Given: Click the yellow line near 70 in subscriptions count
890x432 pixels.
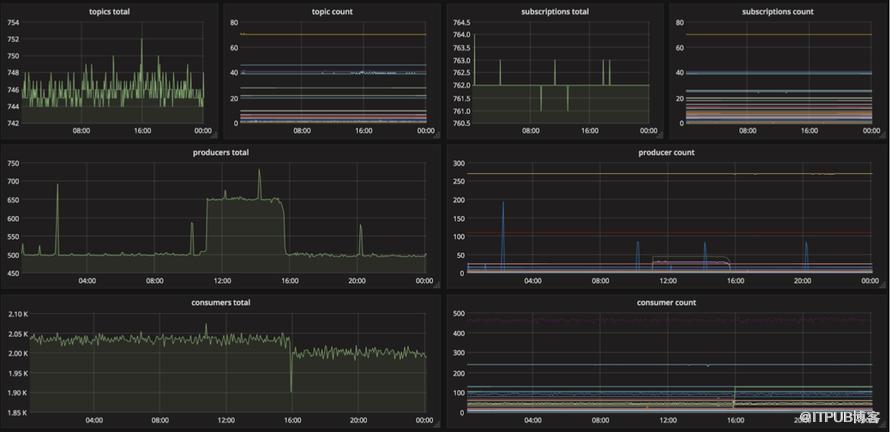Looking at the screenshot, I should click(x=778, y=35).
